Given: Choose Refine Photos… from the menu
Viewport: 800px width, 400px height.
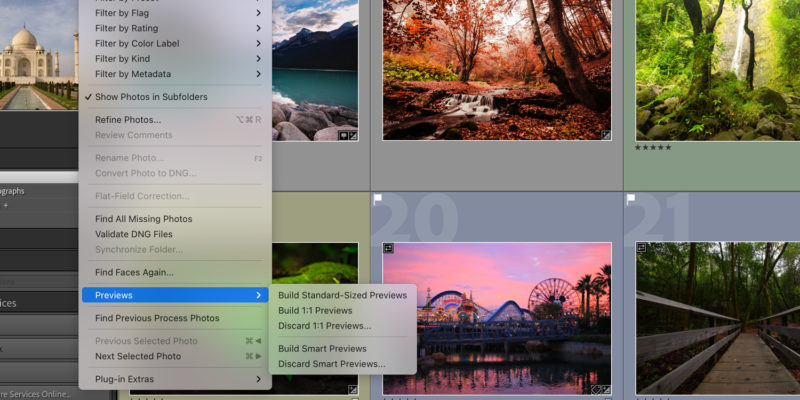Looking at the screenshot, I should click(x=175, y=120).
